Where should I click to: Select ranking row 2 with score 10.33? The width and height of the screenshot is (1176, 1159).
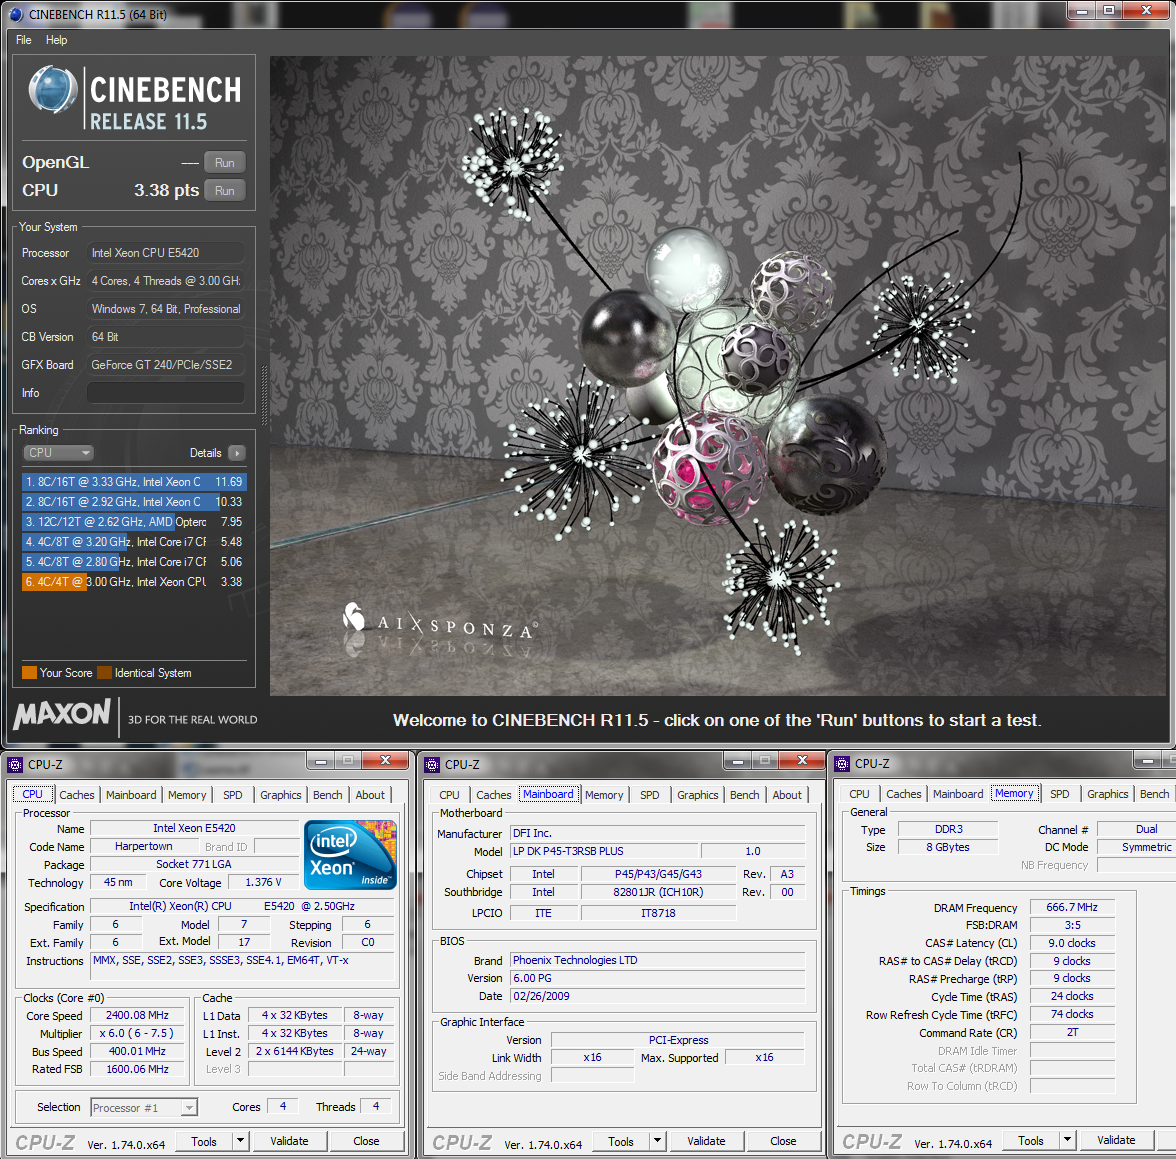(134, 502)
